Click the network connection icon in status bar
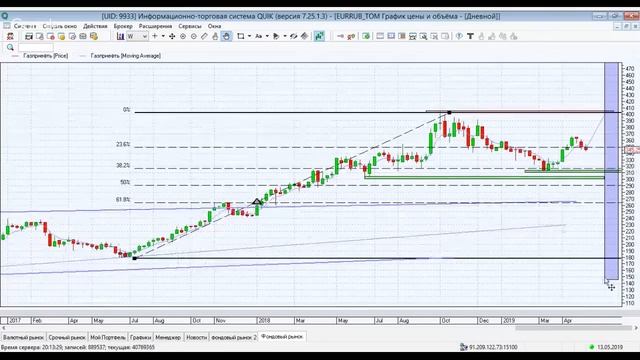The width and height of the screenshot is (640, 360). click(464, 347)
